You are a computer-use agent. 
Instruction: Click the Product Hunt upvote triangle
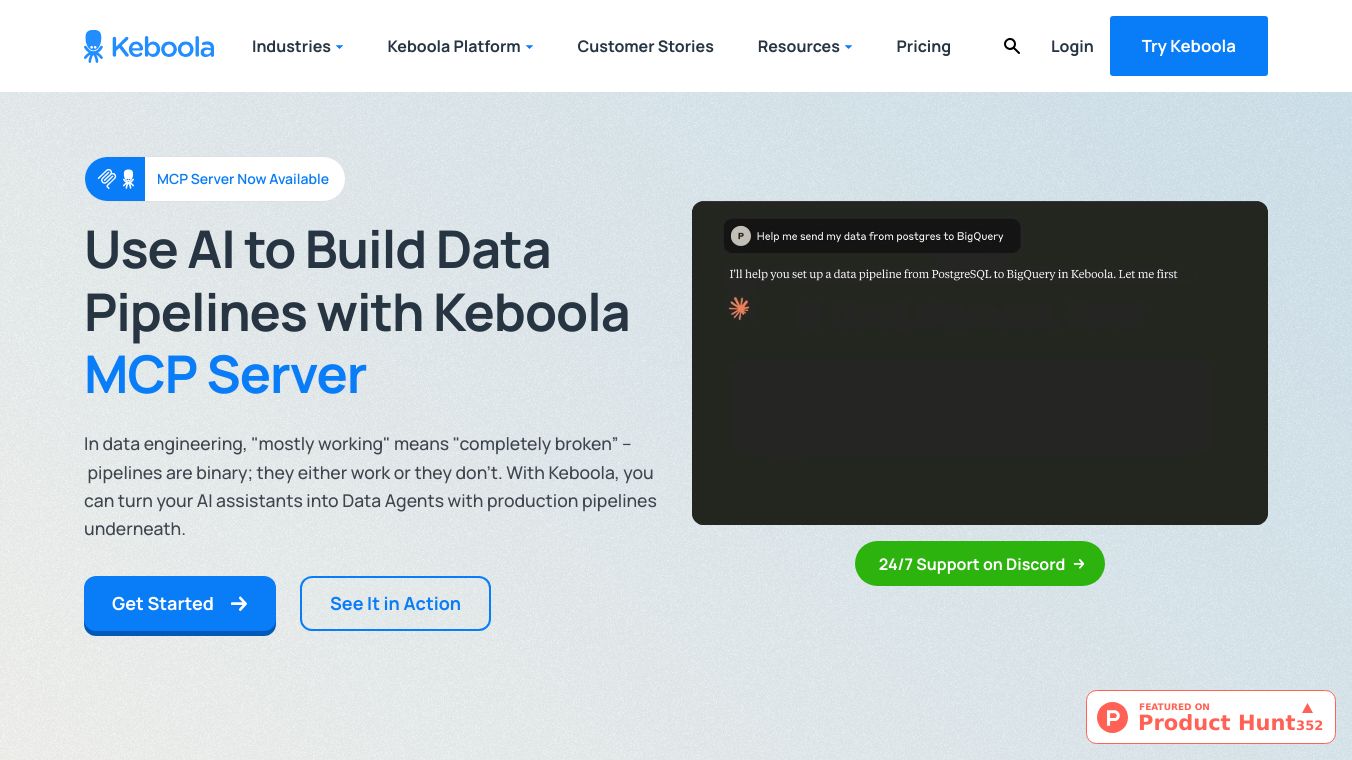coord(1307,708)
